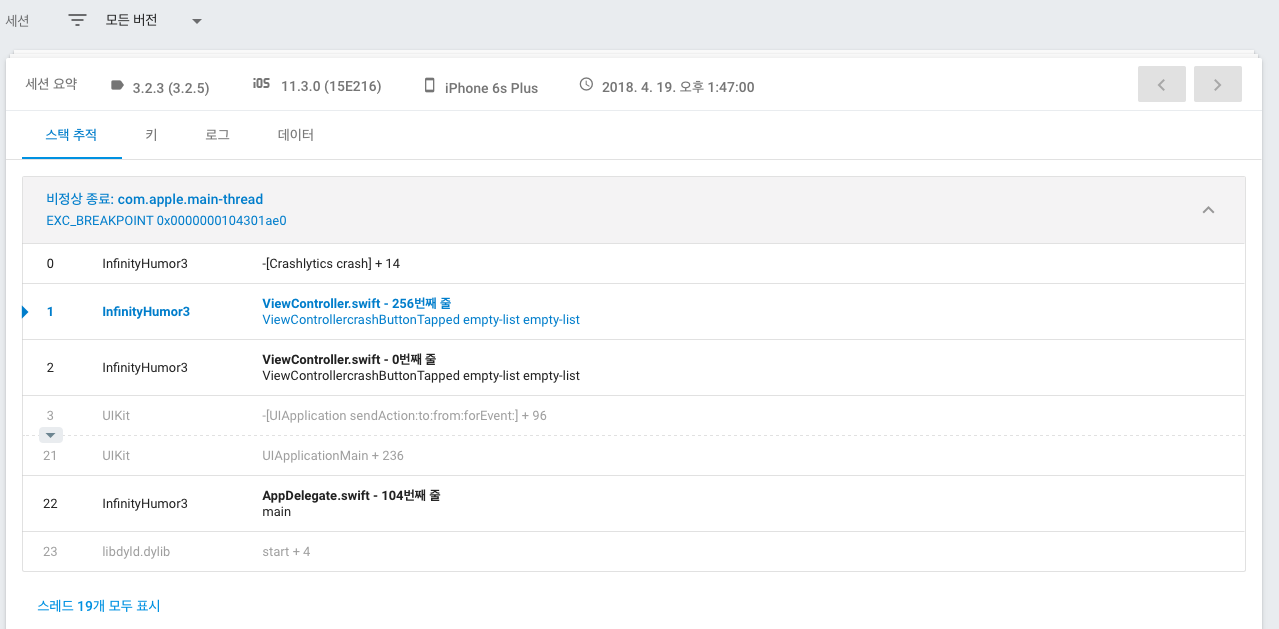This screenshot has height=629, width=1279.
Task: Click UIApplication sendAction frame row
Action: pos(634,416)
